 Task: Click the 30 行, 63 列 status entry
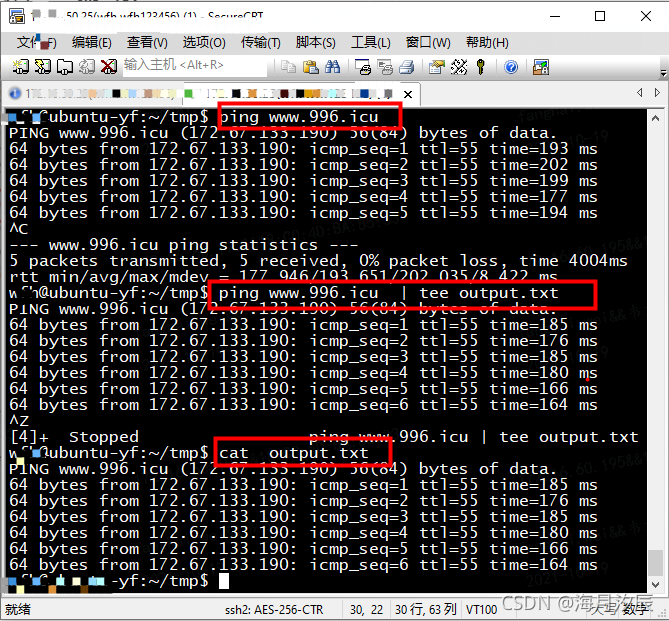click(425, 609)
